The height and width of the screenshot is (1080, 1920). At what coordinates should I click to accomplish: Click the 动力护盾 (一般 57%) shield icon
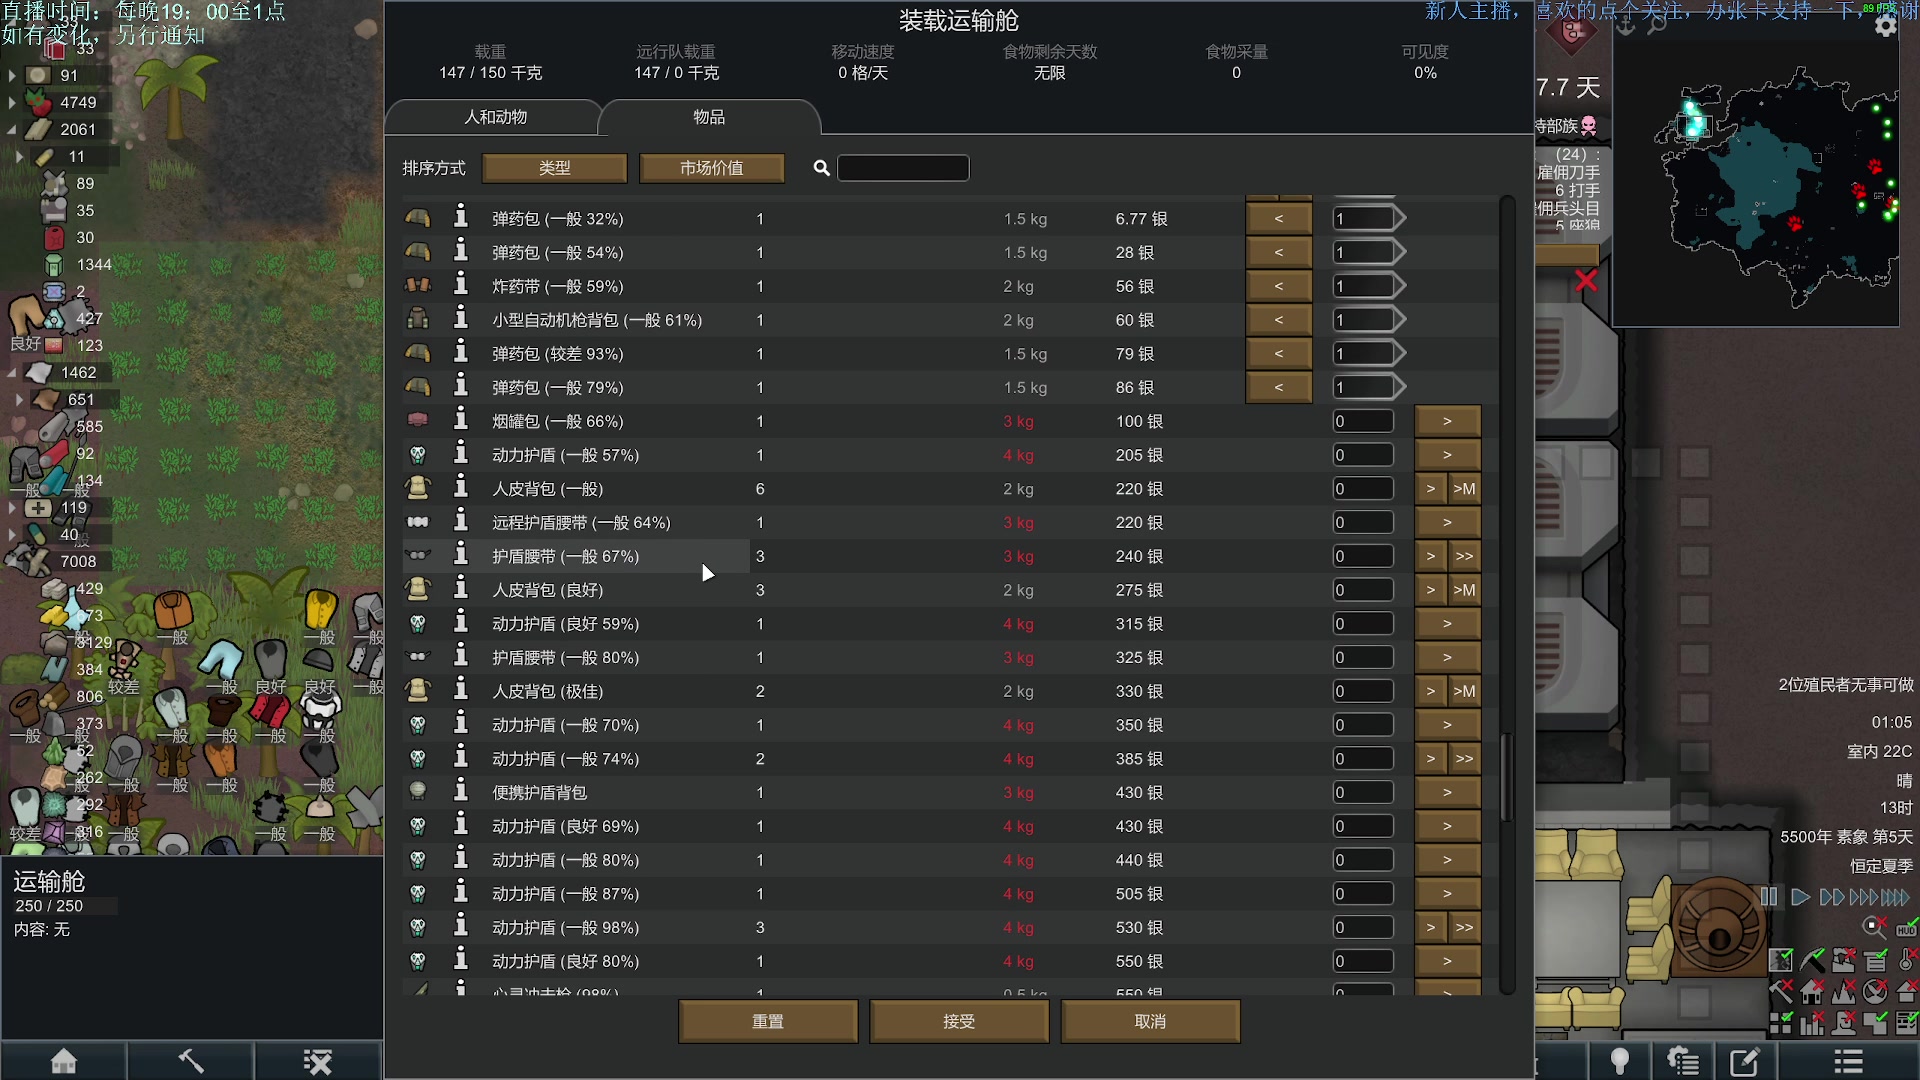tap(418, 455)
